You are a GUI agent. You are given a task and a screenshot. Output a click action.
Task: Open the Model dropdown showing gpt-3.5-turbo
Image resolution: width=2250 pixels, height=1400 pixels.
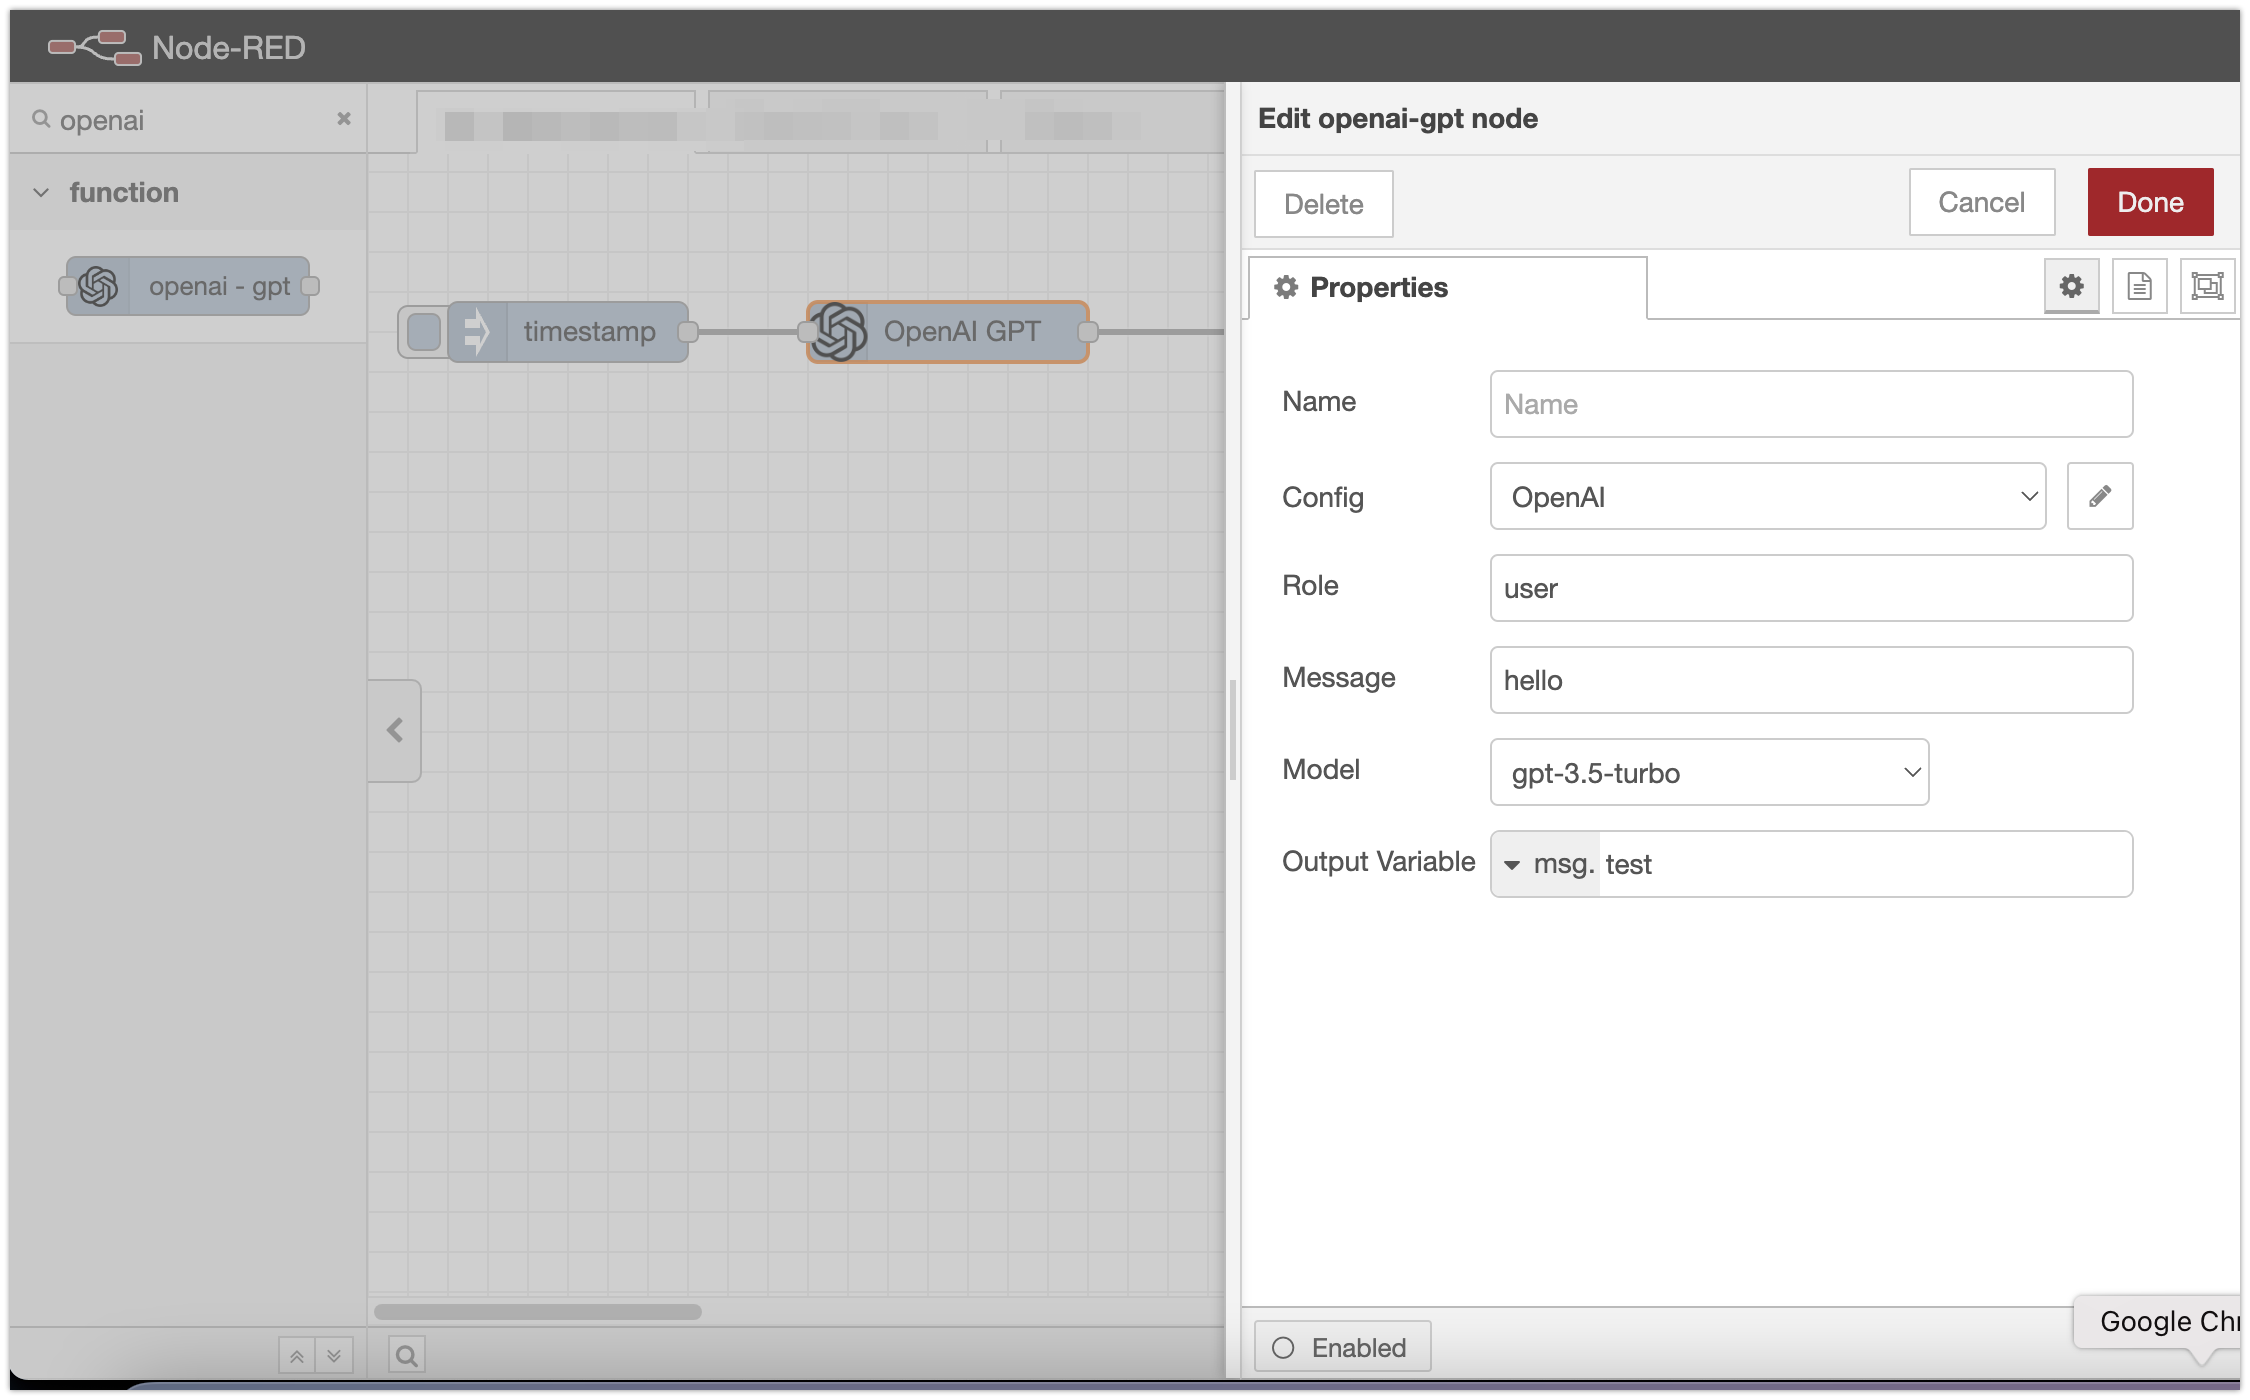[1708, 772]
